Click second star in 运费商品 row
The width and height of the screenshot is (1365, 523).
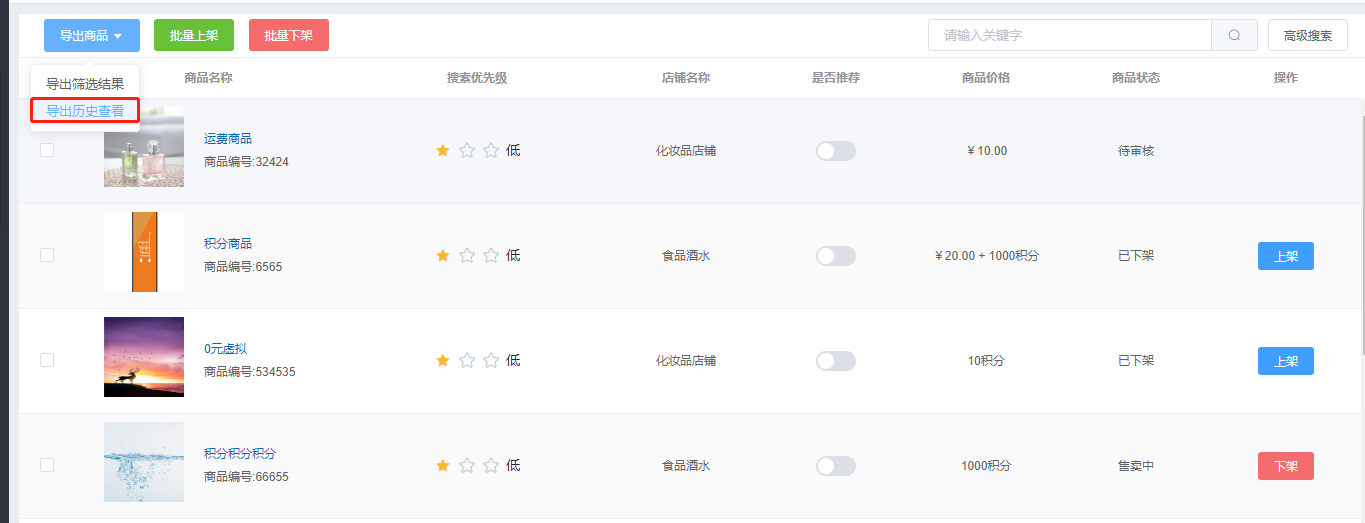click(x=467, y=150)
